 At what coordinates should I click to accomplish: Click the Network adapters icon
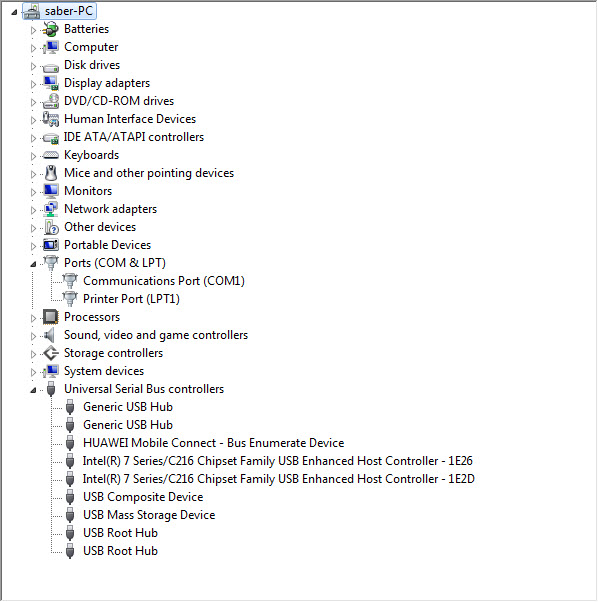pos(51,209)
